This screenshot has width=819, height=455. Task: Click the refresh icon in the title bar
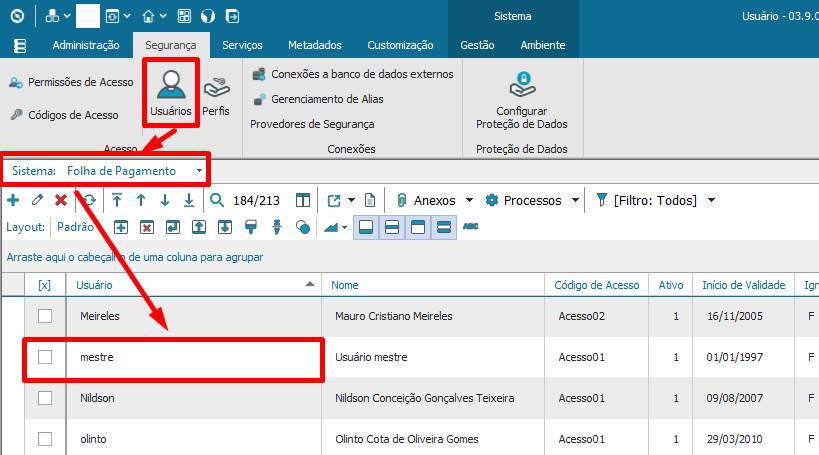coord(17,16)
